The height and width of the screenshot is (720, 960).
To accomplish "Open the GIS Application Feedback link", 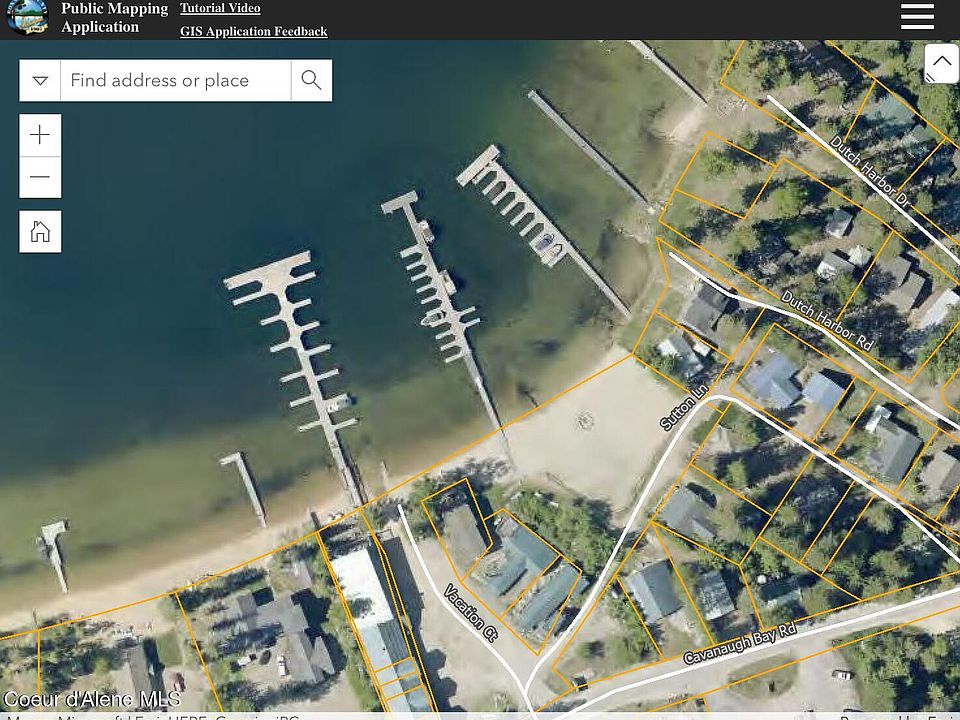I will [x=253, y=32].
